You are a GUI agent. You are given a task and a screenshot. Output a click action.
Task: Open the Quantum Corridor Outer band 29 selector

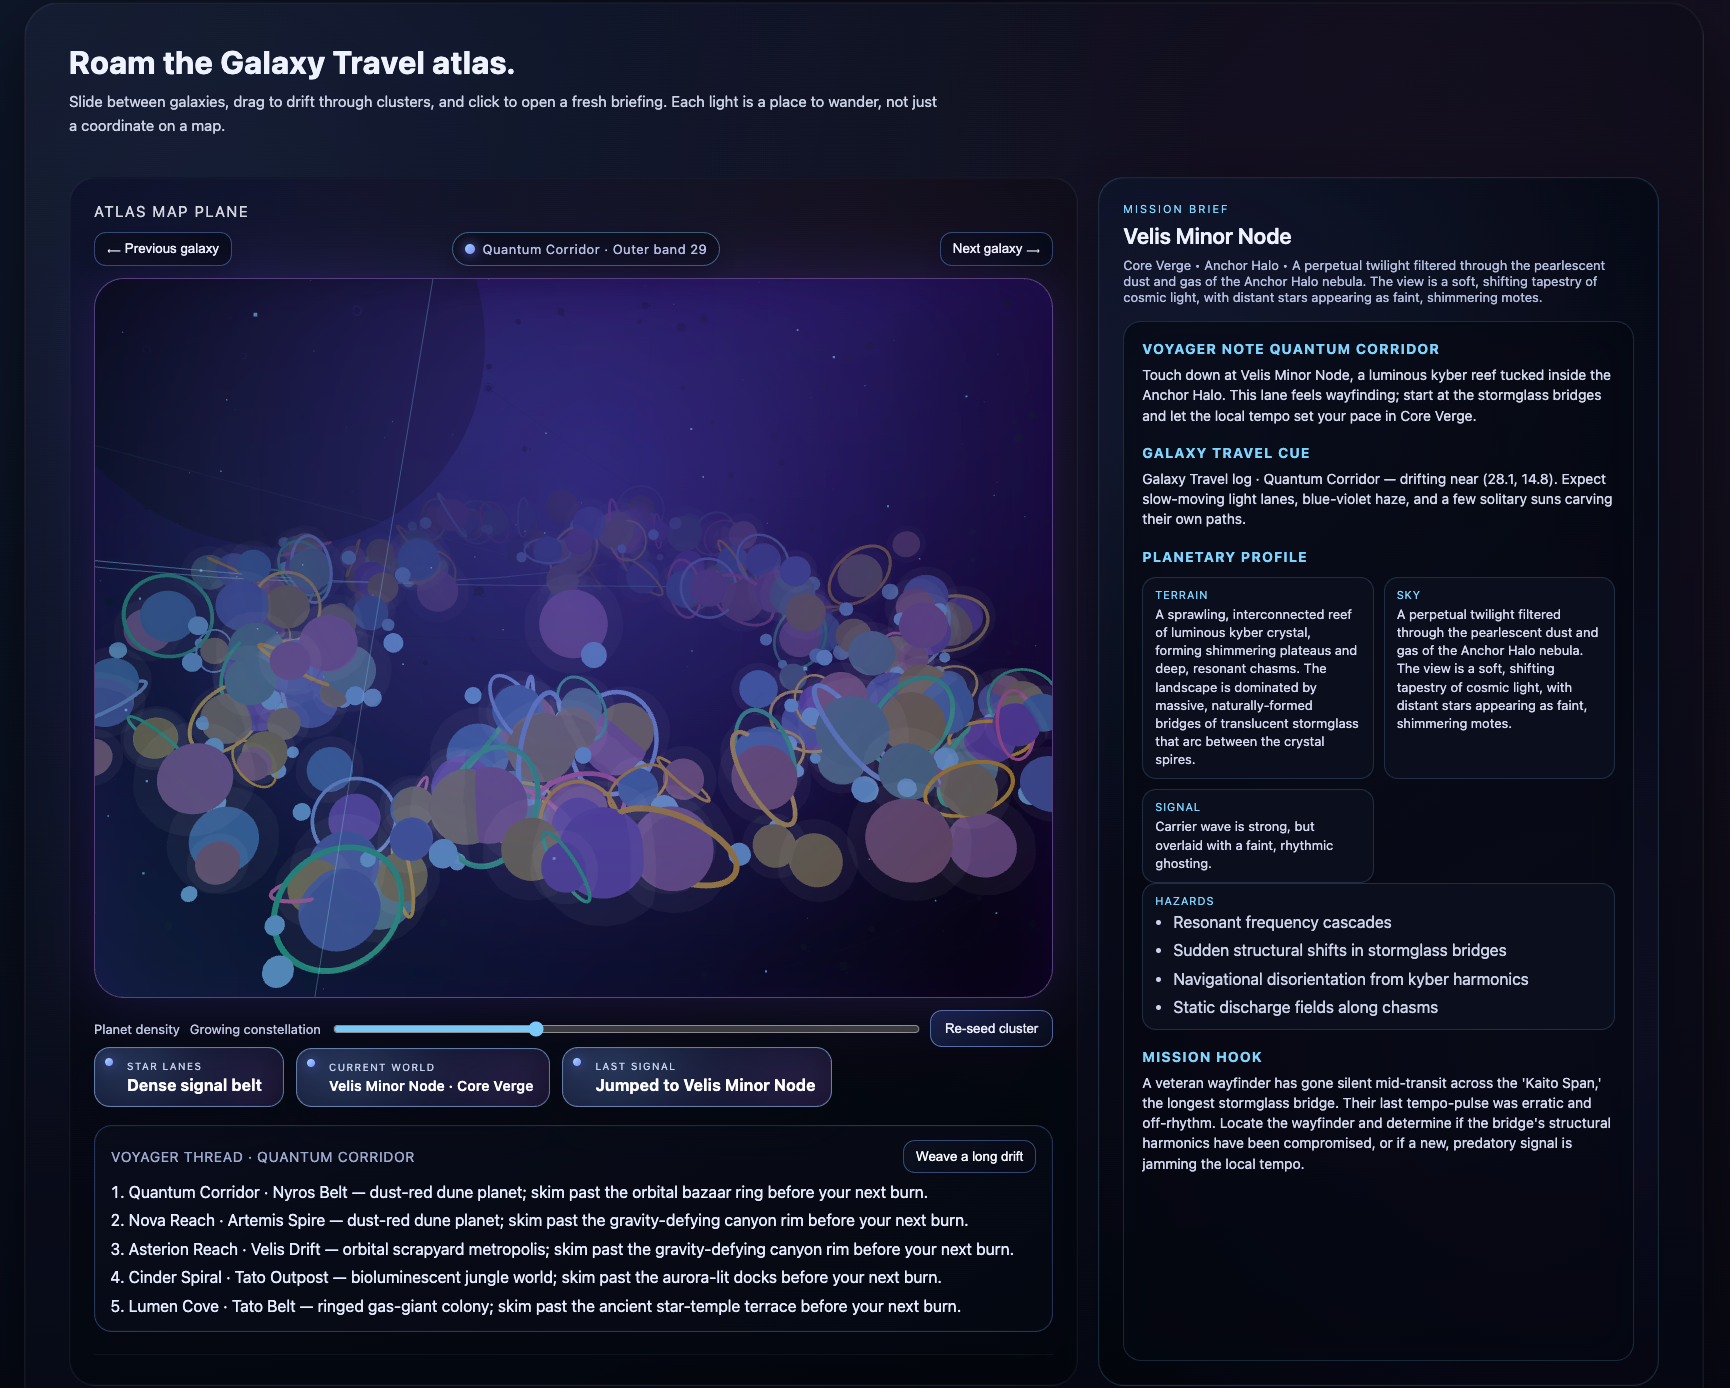(x=585, y=248)
